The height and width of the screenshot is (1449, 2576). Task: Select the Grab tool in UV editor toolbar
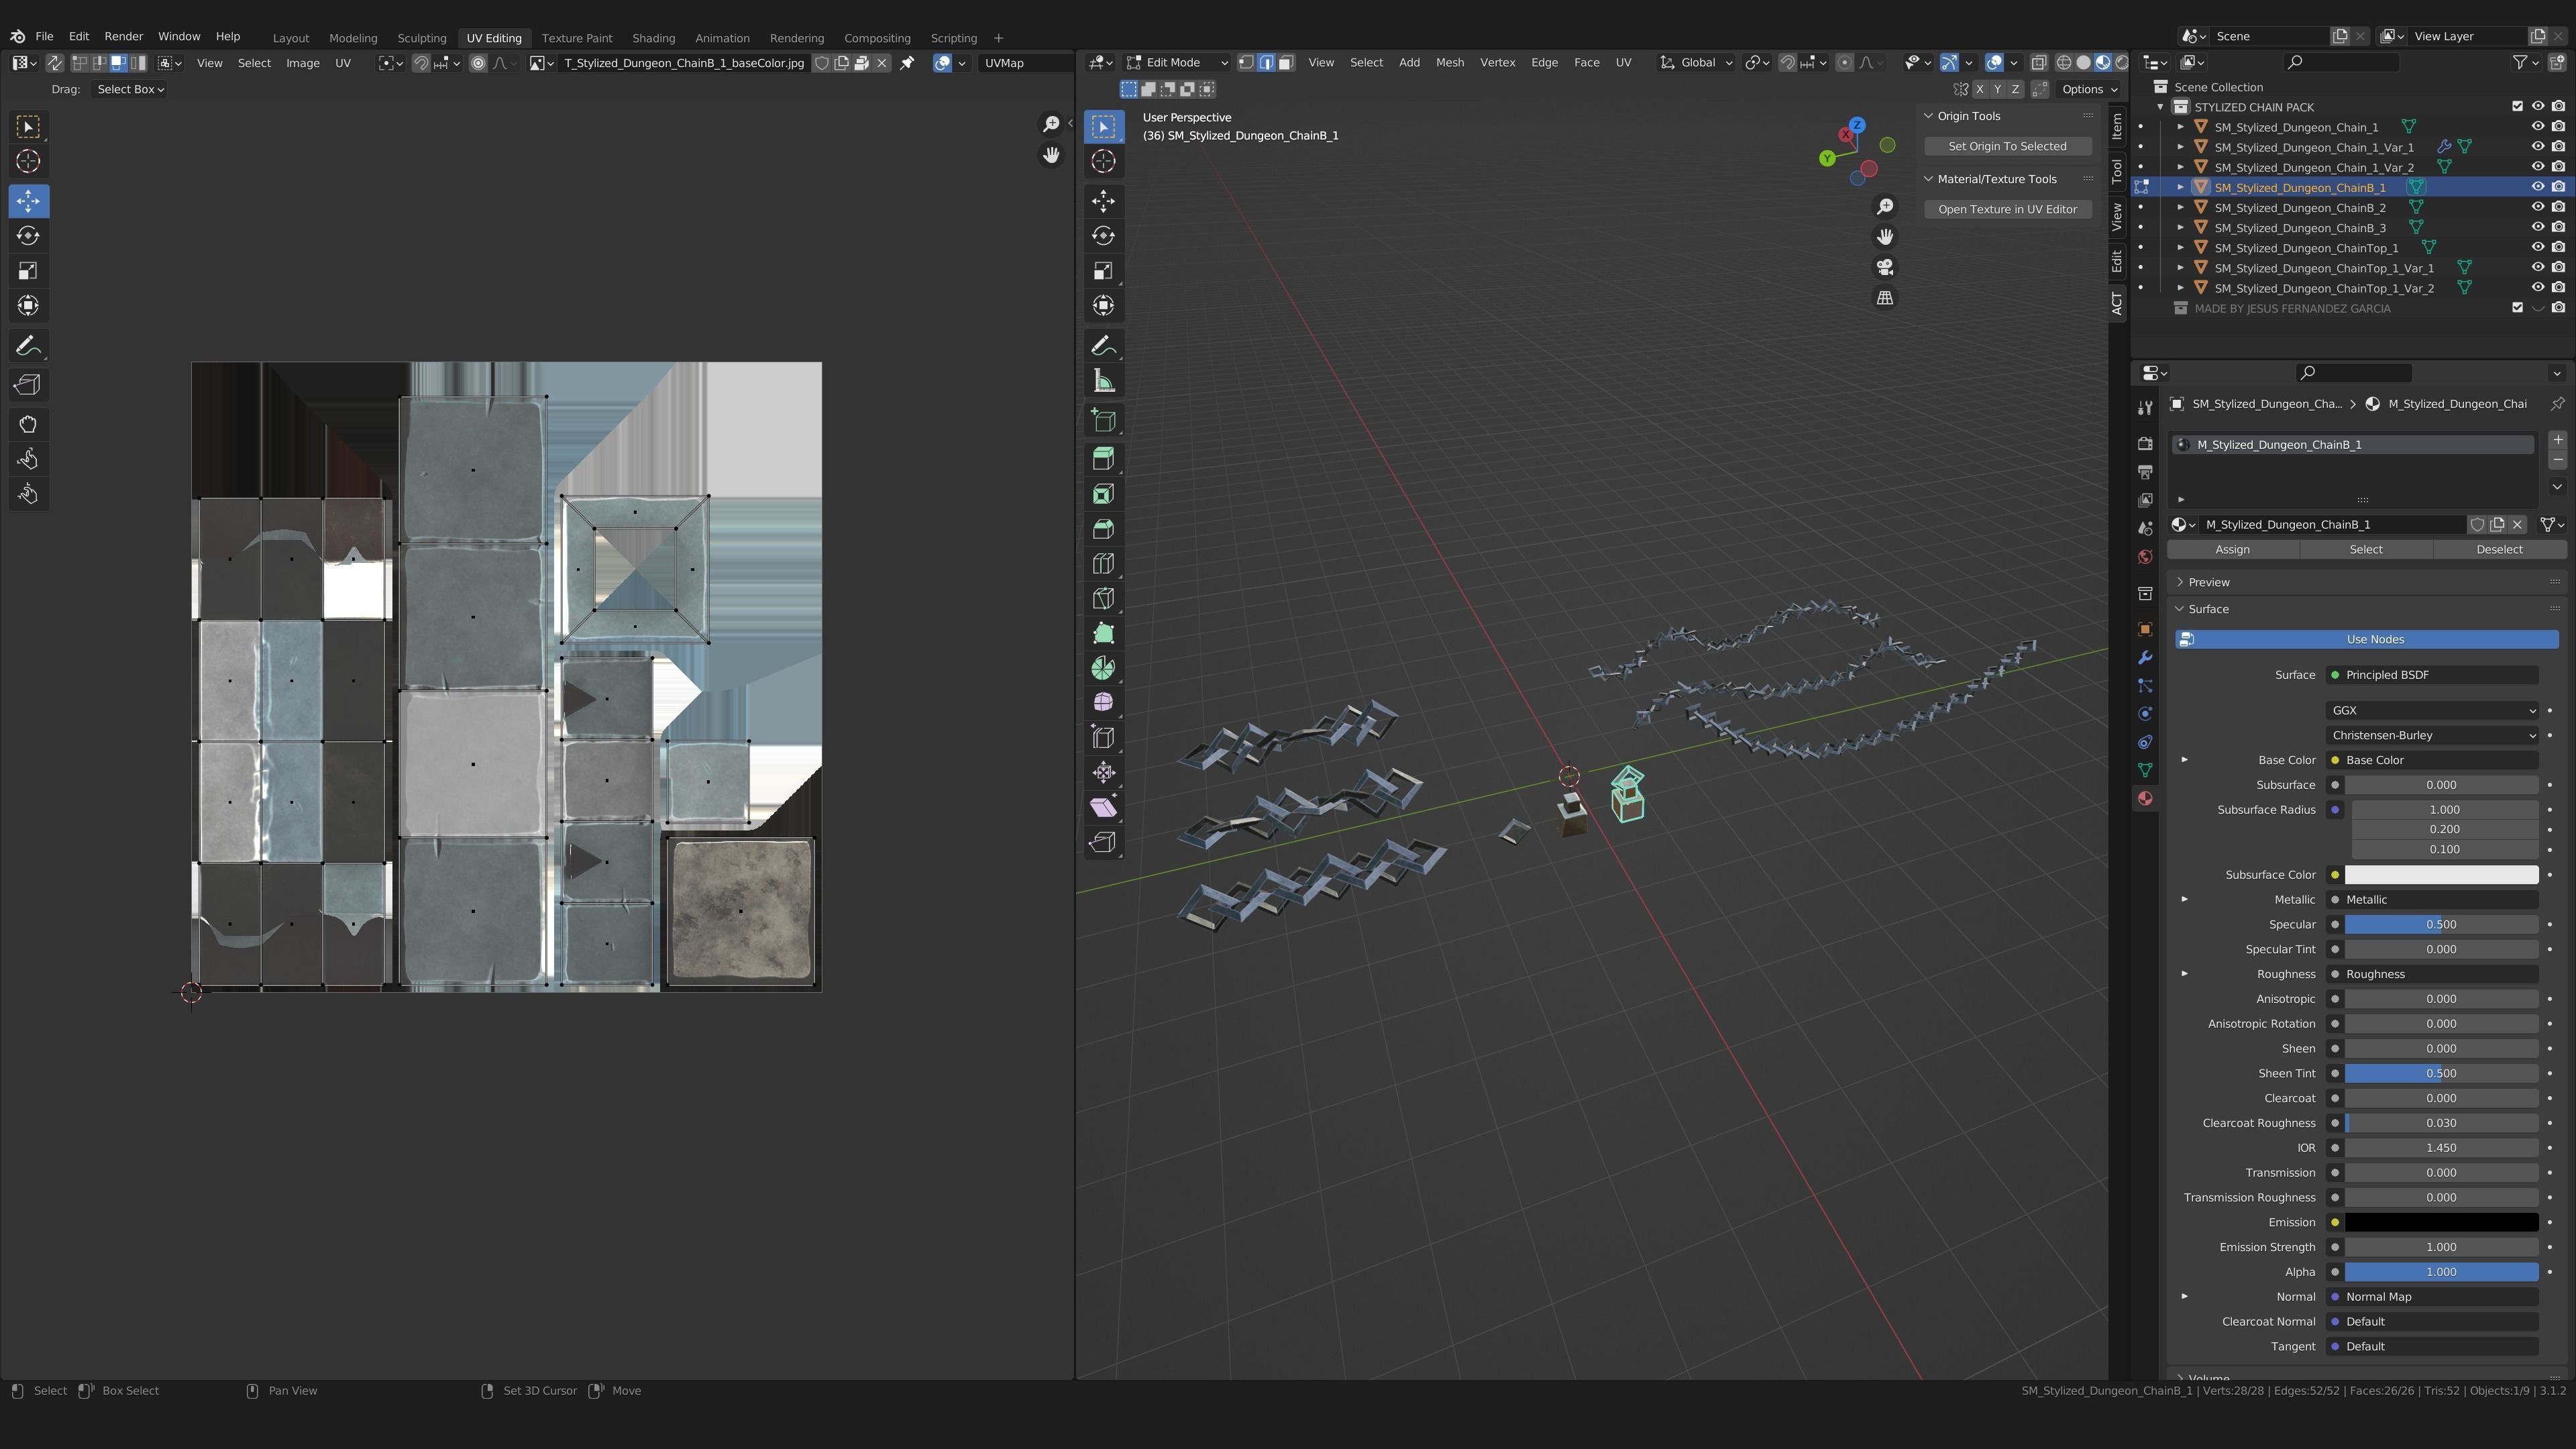[x=28, y=424]
